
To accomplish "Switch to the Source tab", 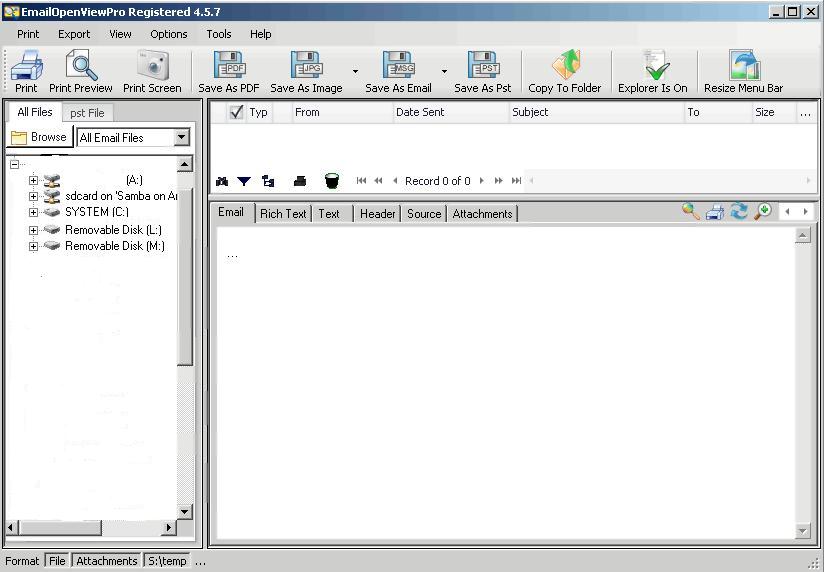I will (x=424, y=213).
